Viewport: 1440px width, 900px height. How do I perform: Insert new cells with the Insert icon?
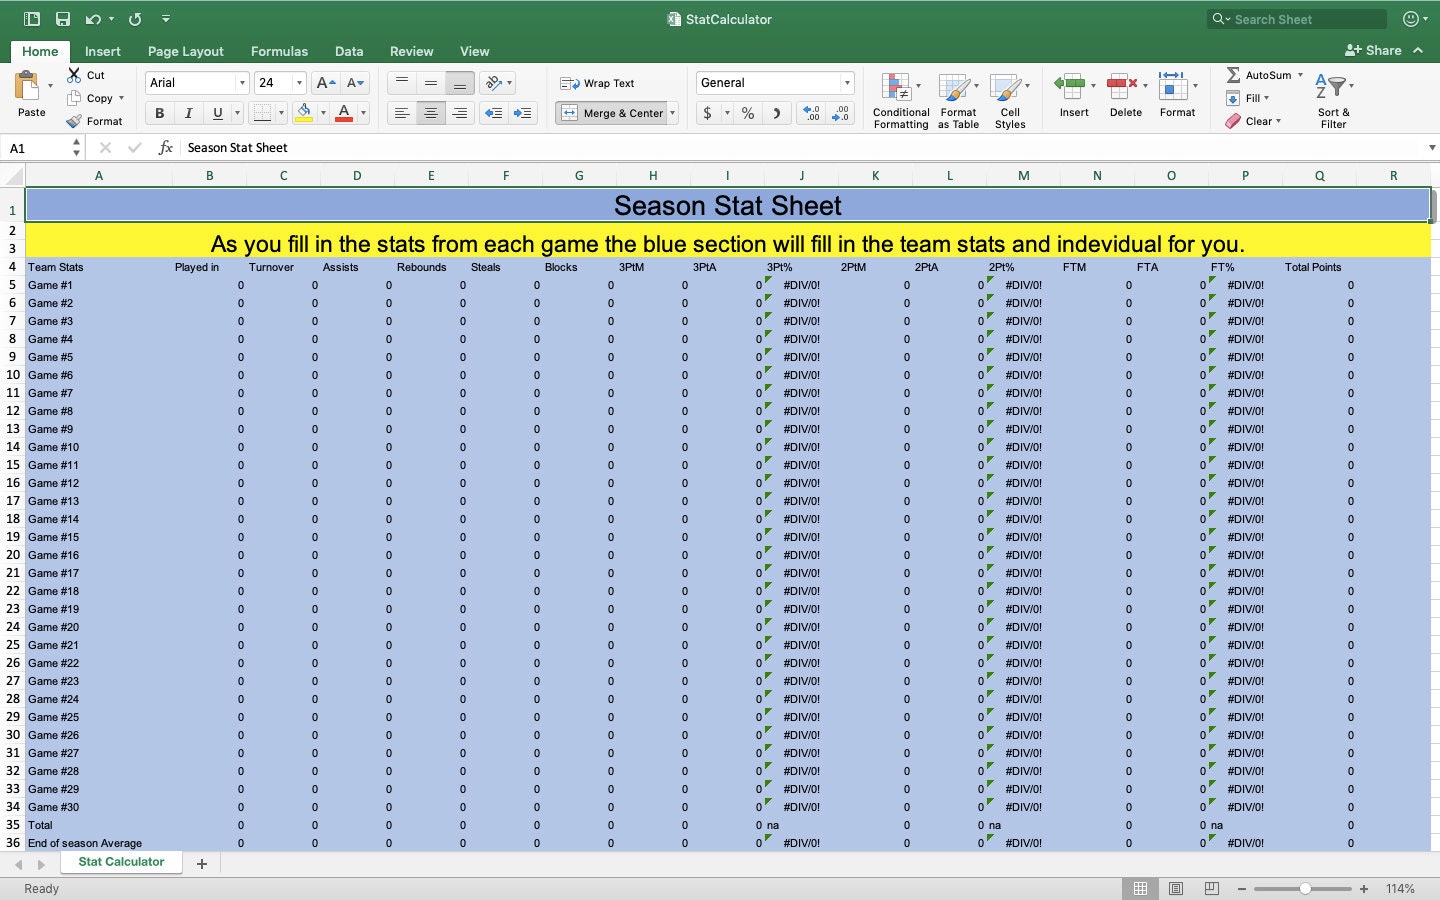click(x=1073, y=95)
